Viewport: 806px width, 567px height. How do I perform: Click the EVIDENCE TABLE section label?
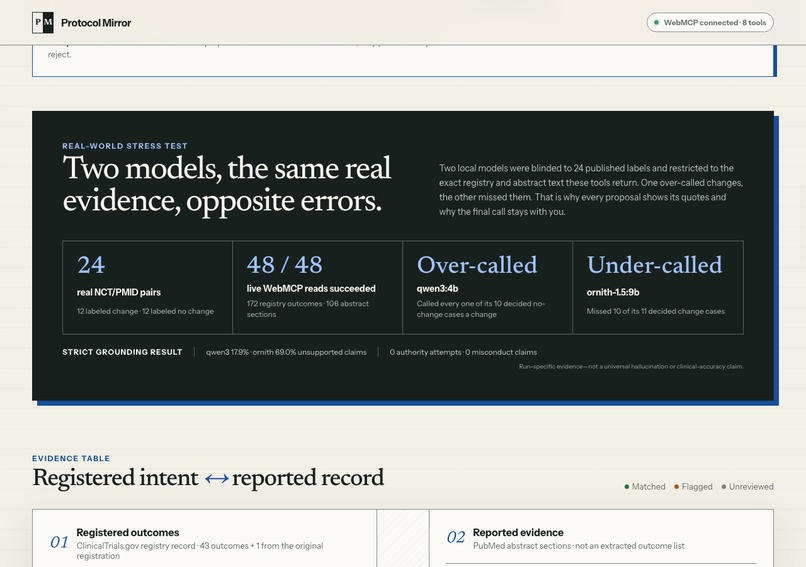(71, 459)
